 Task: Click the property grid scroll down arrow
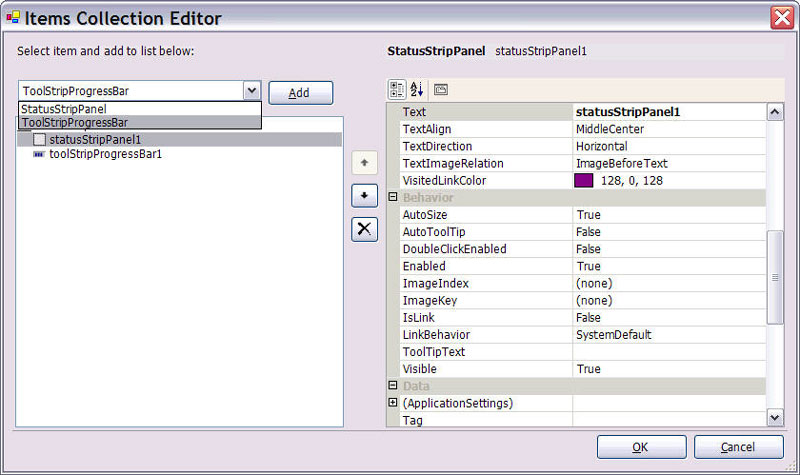[774, 417]
